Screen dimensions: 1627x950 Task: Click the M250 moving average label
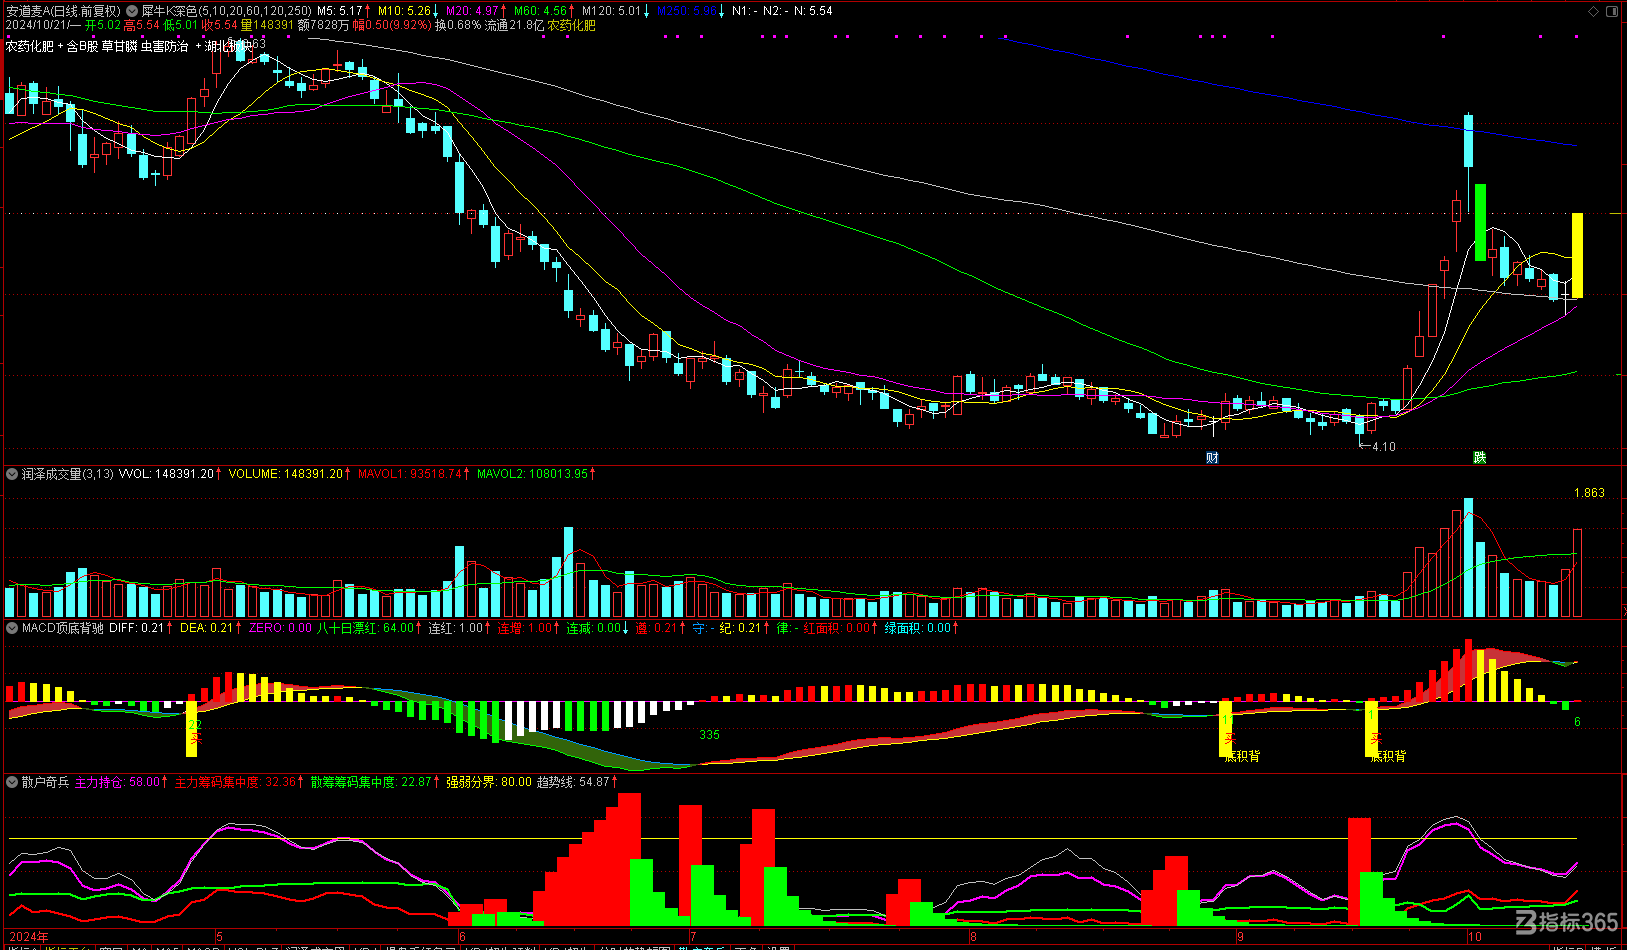tap(686, 11)
